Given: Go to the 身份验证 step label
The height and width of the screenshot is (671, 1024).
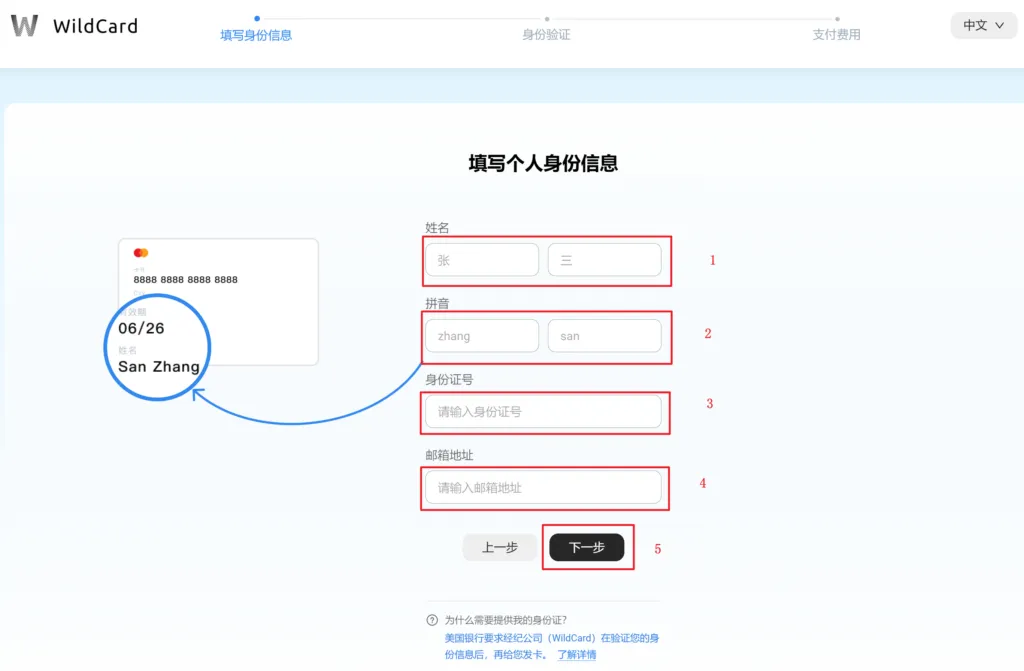Looking at the screenshot, I should coord(546,35).
